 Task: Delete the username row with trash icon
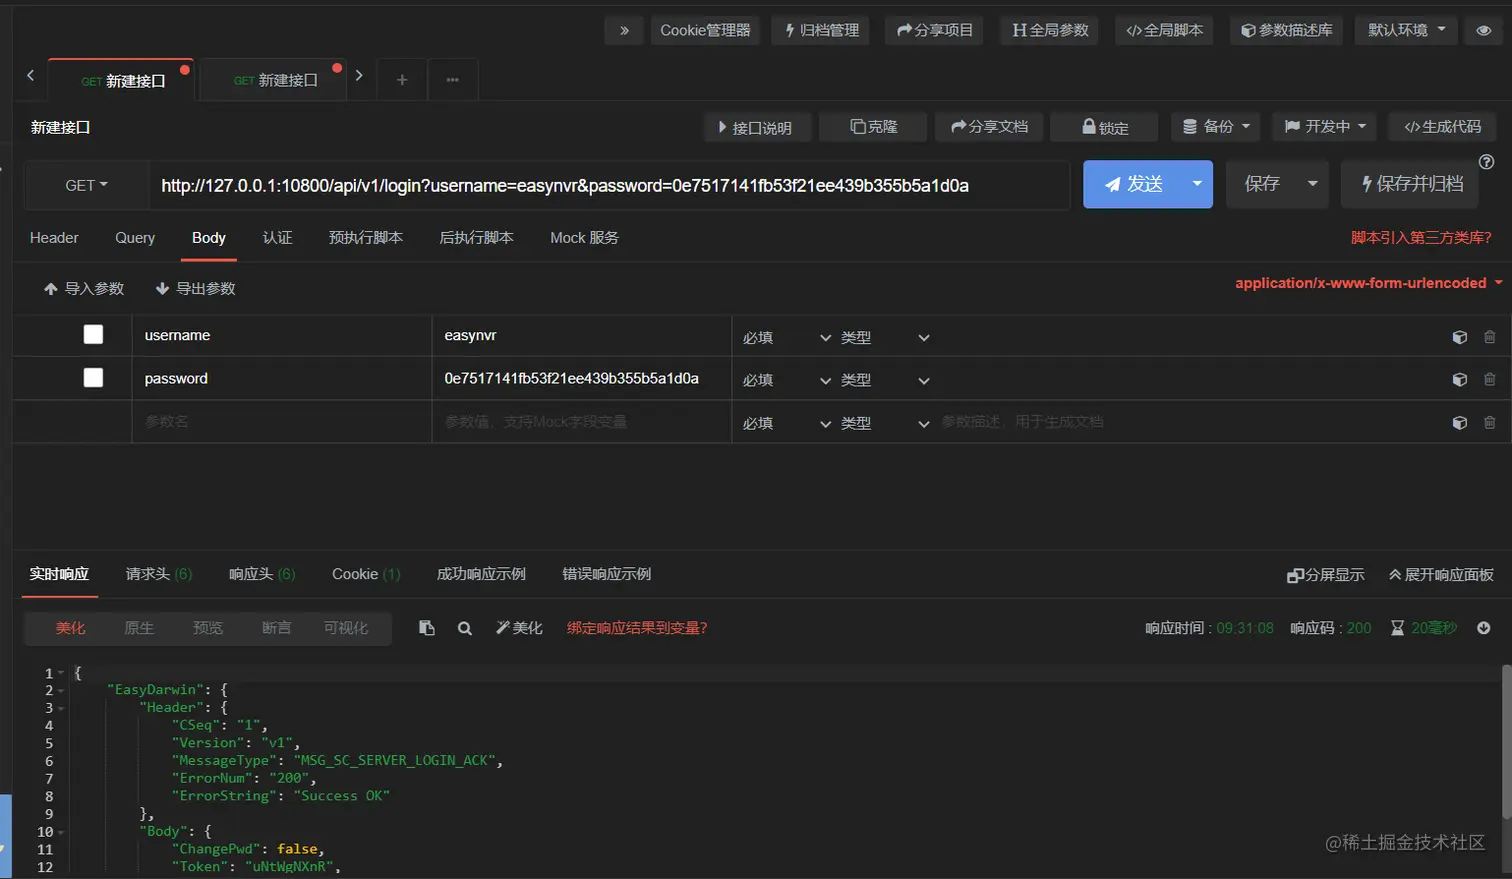click(x=1490, y=338)
